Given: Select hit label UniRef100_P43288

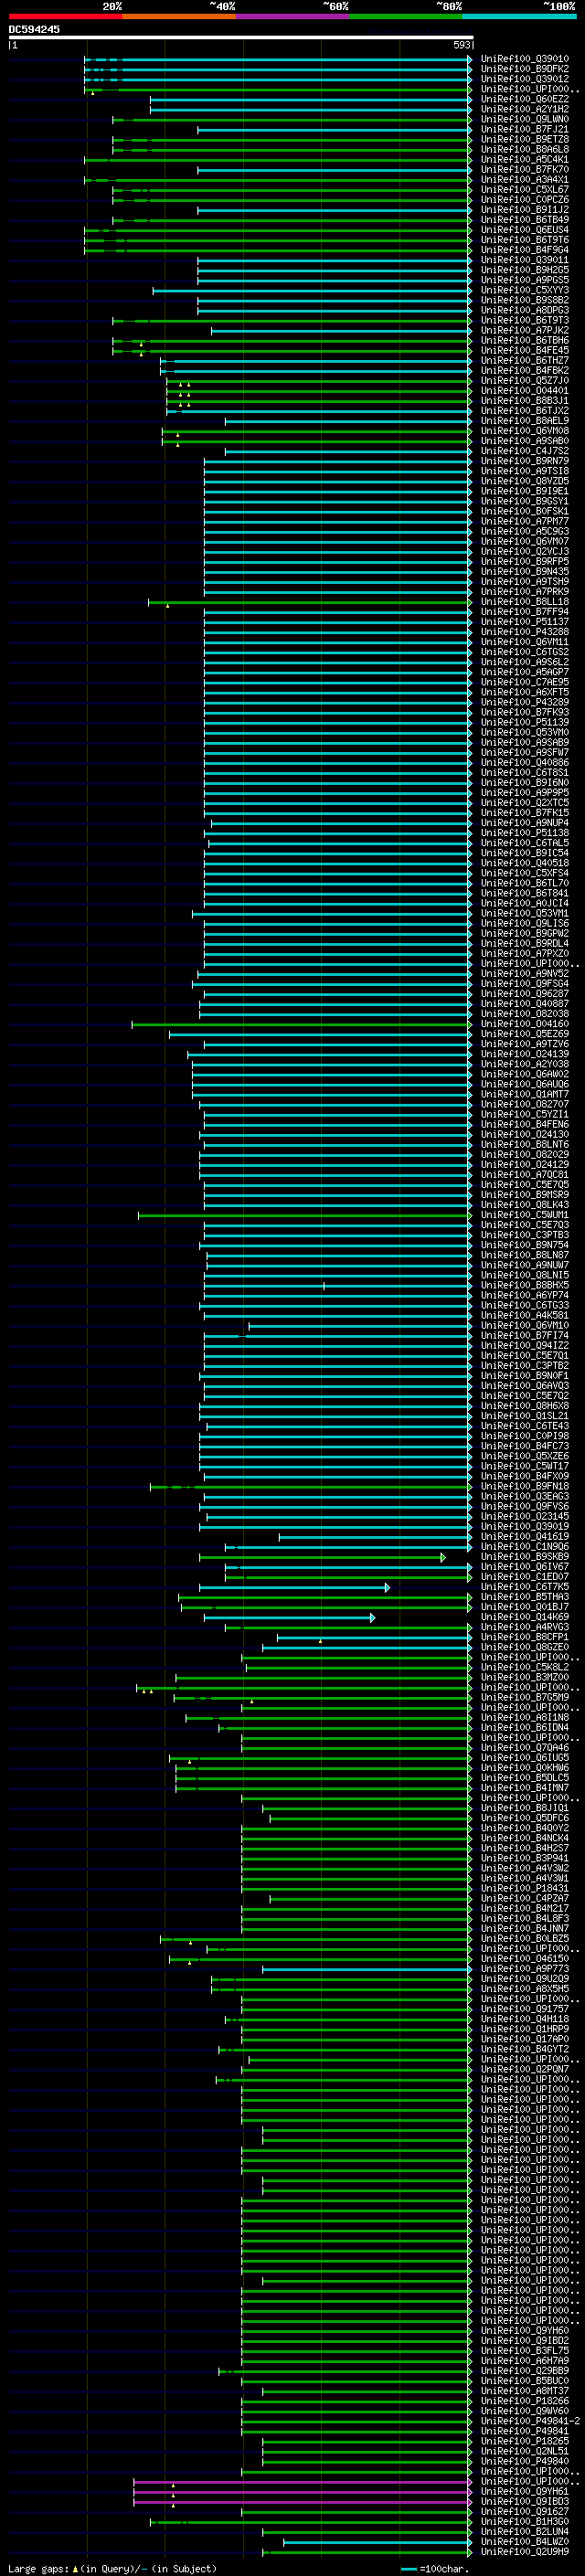Looking at the screenshot, I should 524,632.
